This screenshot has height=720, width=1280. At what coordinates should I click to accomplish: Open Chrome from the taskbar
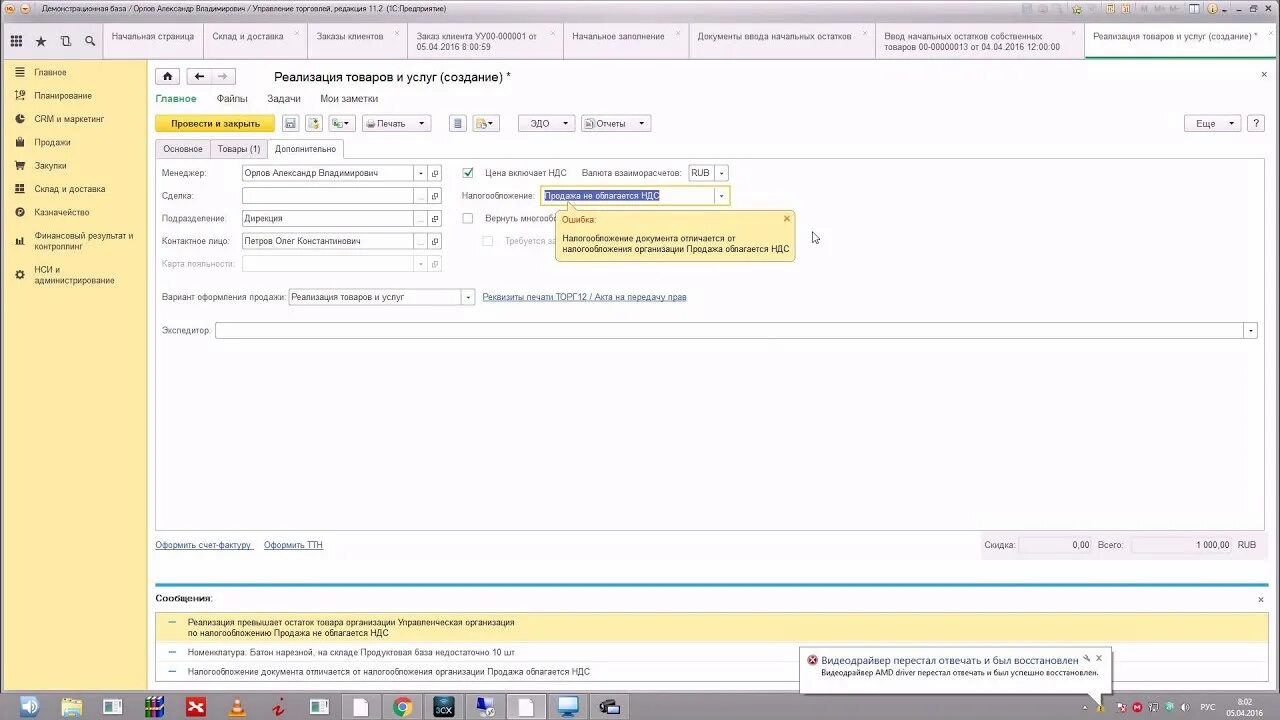click(402, 707)
